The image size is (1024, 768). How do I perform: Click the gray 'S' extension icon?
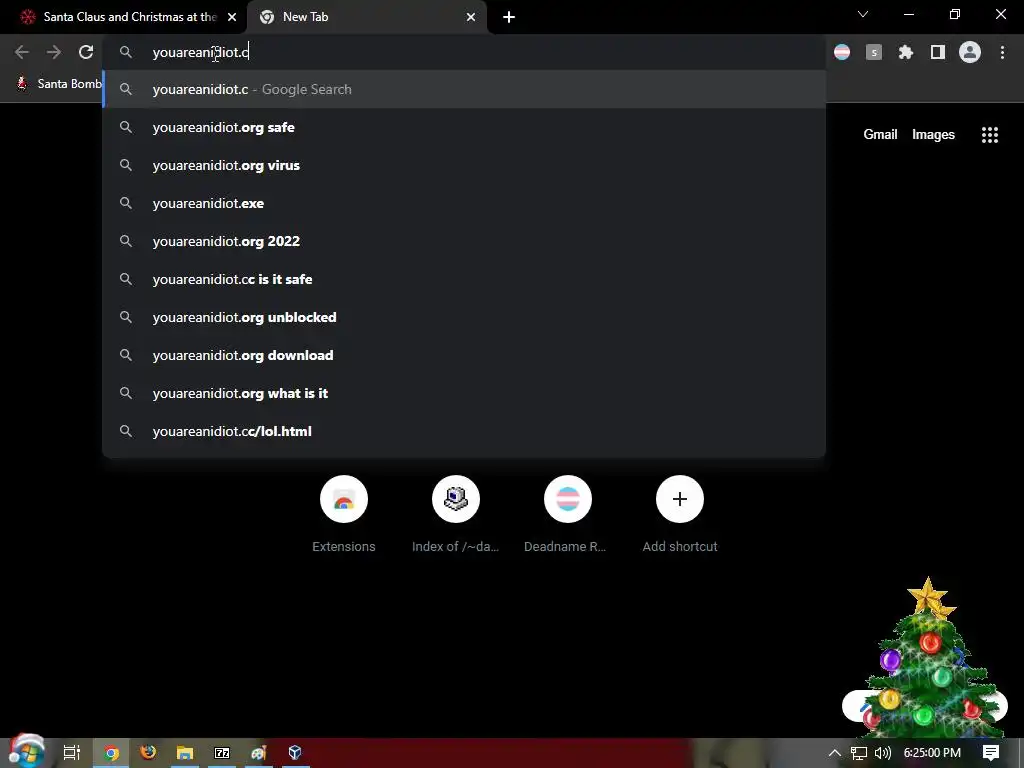pyautogui.click(x=874, y=52)
